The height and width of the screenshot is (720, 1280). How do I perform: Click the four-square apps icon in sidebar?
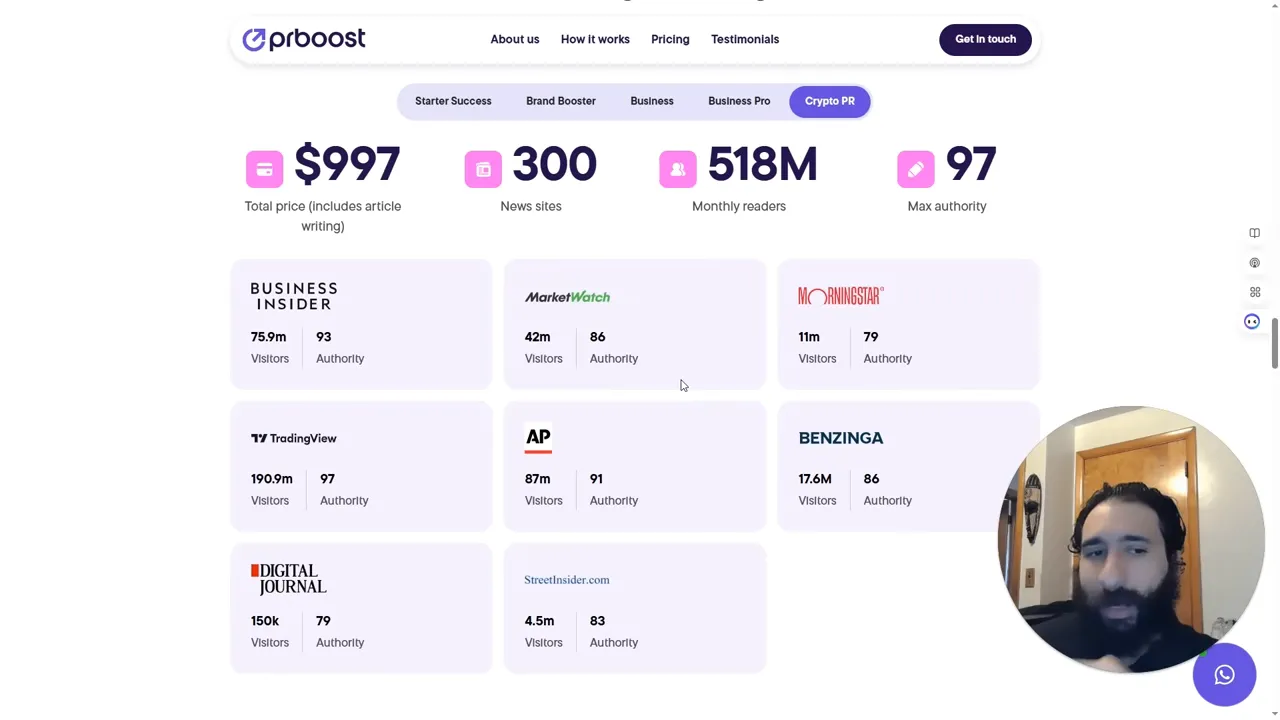pos(1254,292)
